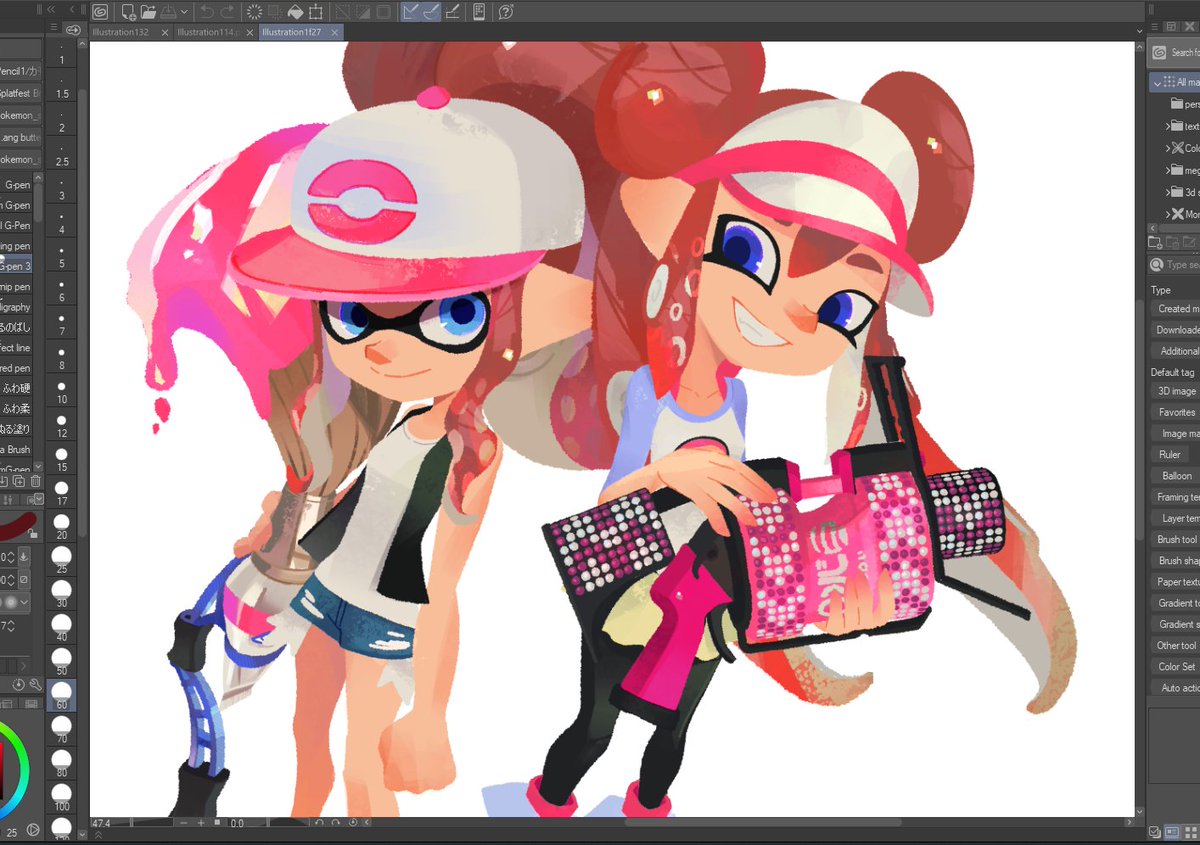Image resolution: width=1200 pixels, height=845 pixels.
Task: Switch to the Illustration132 tab
Action: click(121, 32)
